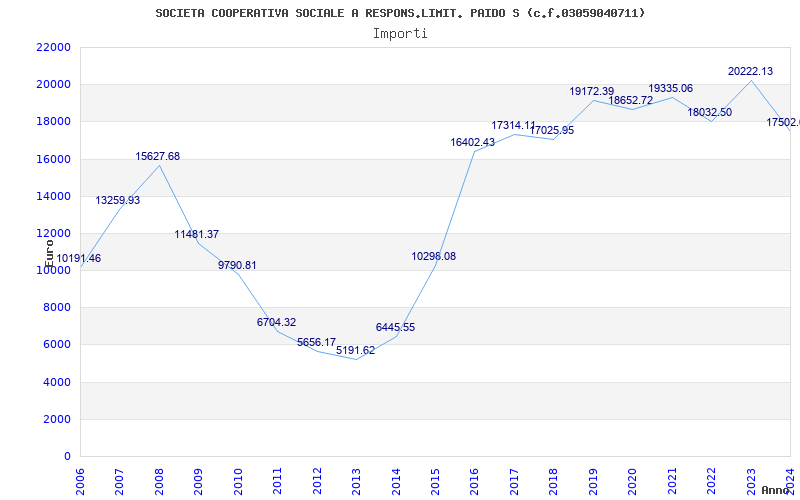Select data label 17314.11
This screenshot has width=800, height=500.
tap(514, 126)
